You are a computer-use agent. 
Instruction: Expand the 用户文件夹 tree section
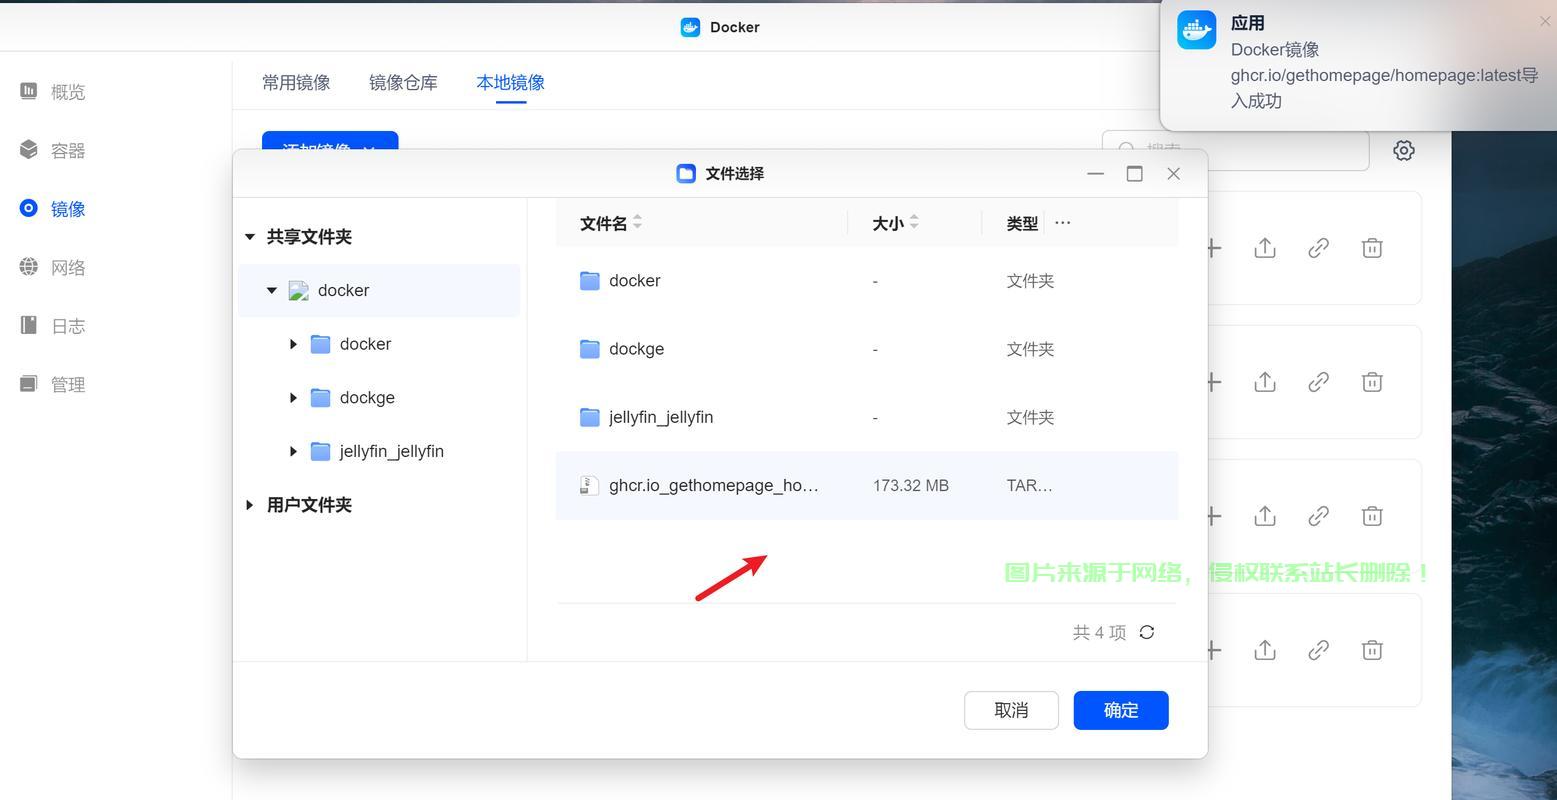coord(249,505)
